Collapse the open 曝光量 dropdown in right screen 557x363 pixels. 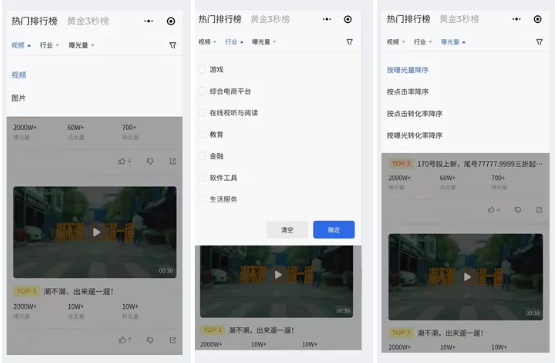click(453, 42)
